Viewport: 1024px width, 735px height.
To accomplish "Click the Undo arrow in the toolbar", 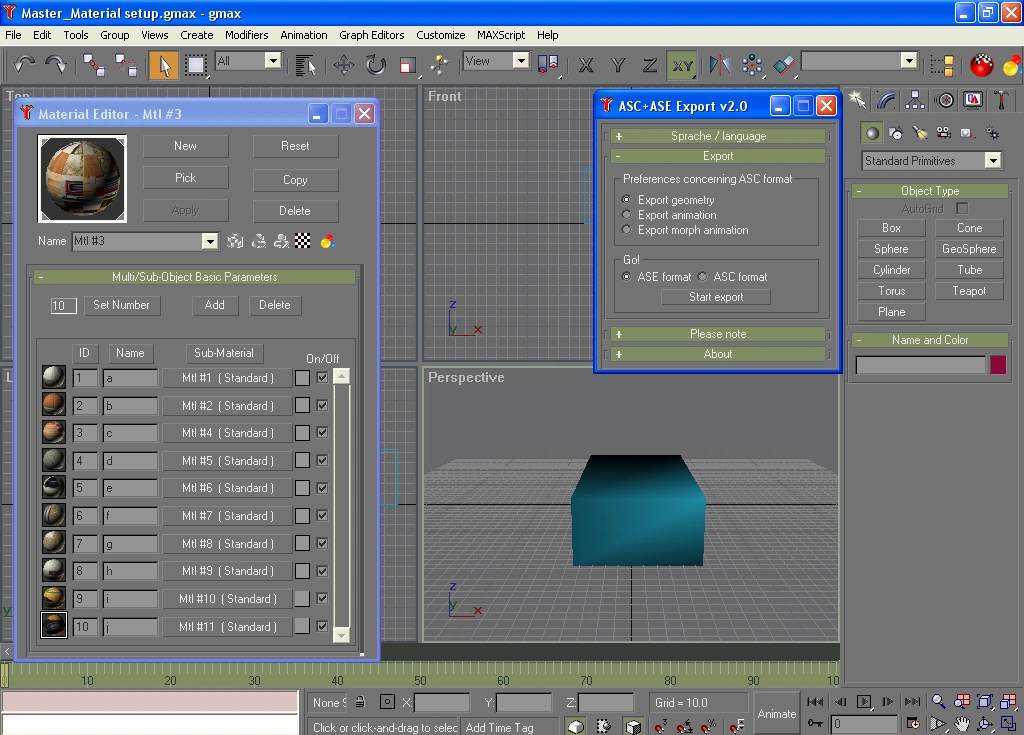I will [x=25, y=65].
